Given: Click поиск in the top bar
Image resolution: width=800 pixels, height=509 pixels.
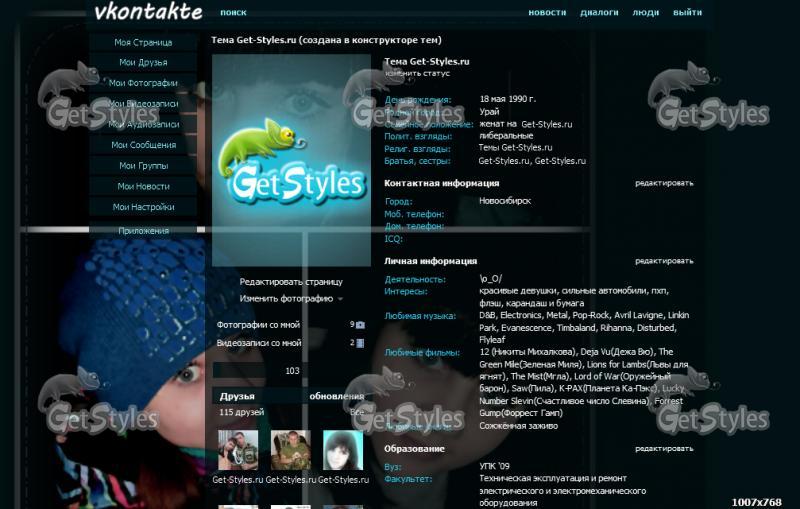Looking at the screenshot, I should pos(233,12).
